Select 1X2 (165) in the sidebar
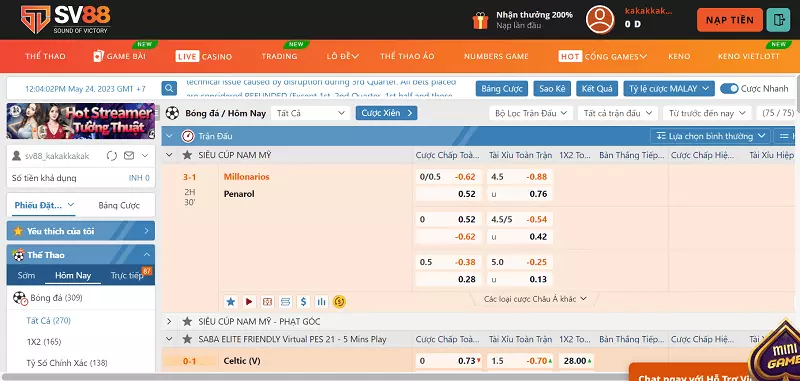The width and height of the screenshot is (800, 381). [44, 342]
